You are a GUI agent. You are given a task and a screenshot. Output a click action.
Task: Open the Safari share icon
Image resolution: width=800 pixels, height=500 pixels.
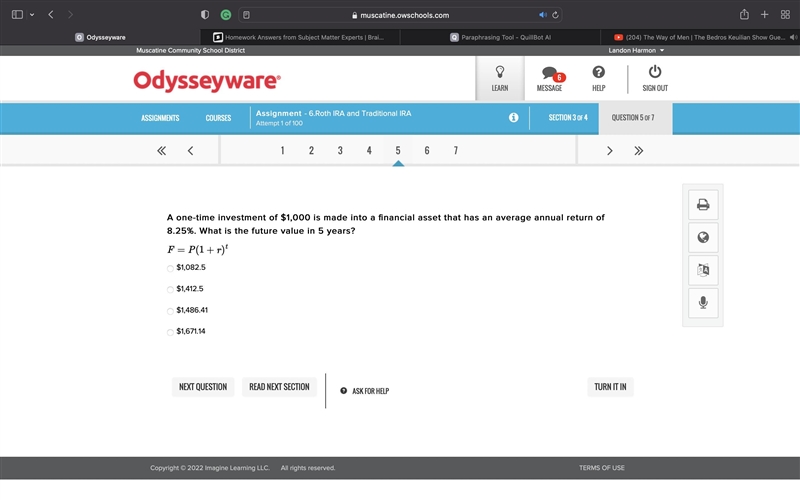click(x=744, y=14)
